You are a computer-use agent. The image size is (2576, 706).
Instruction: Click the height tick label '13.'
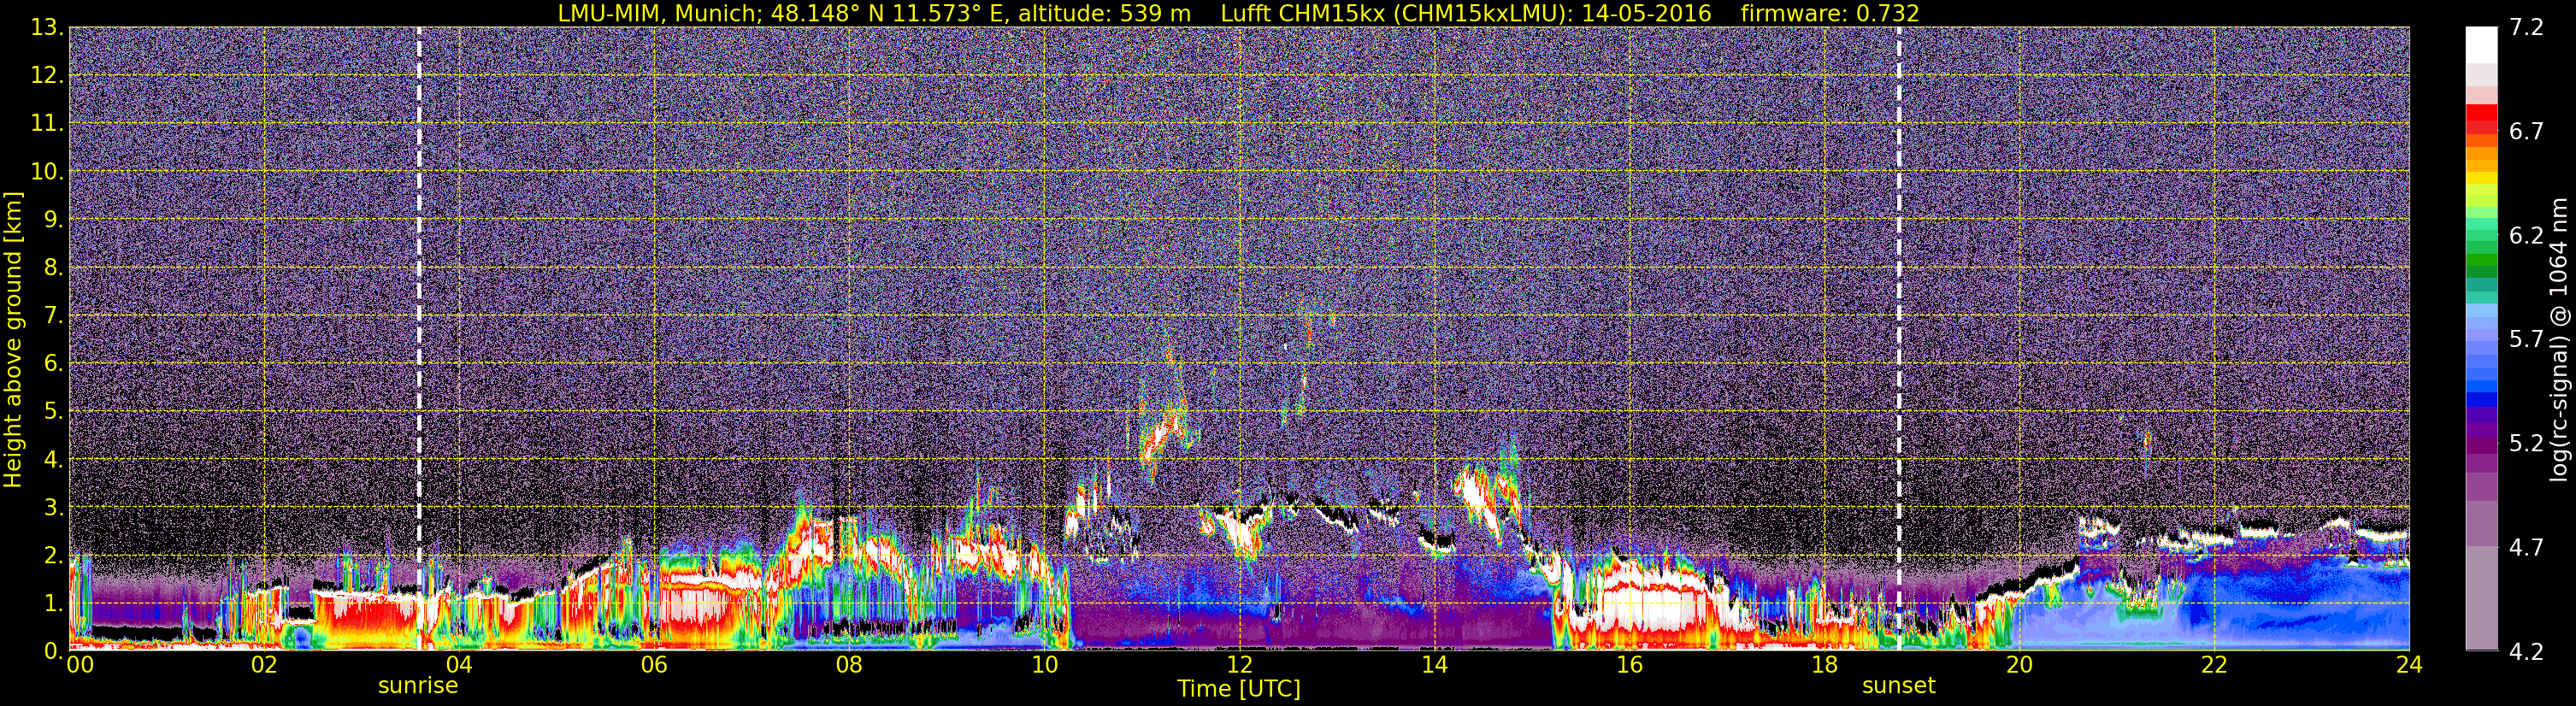coord(47,27)
